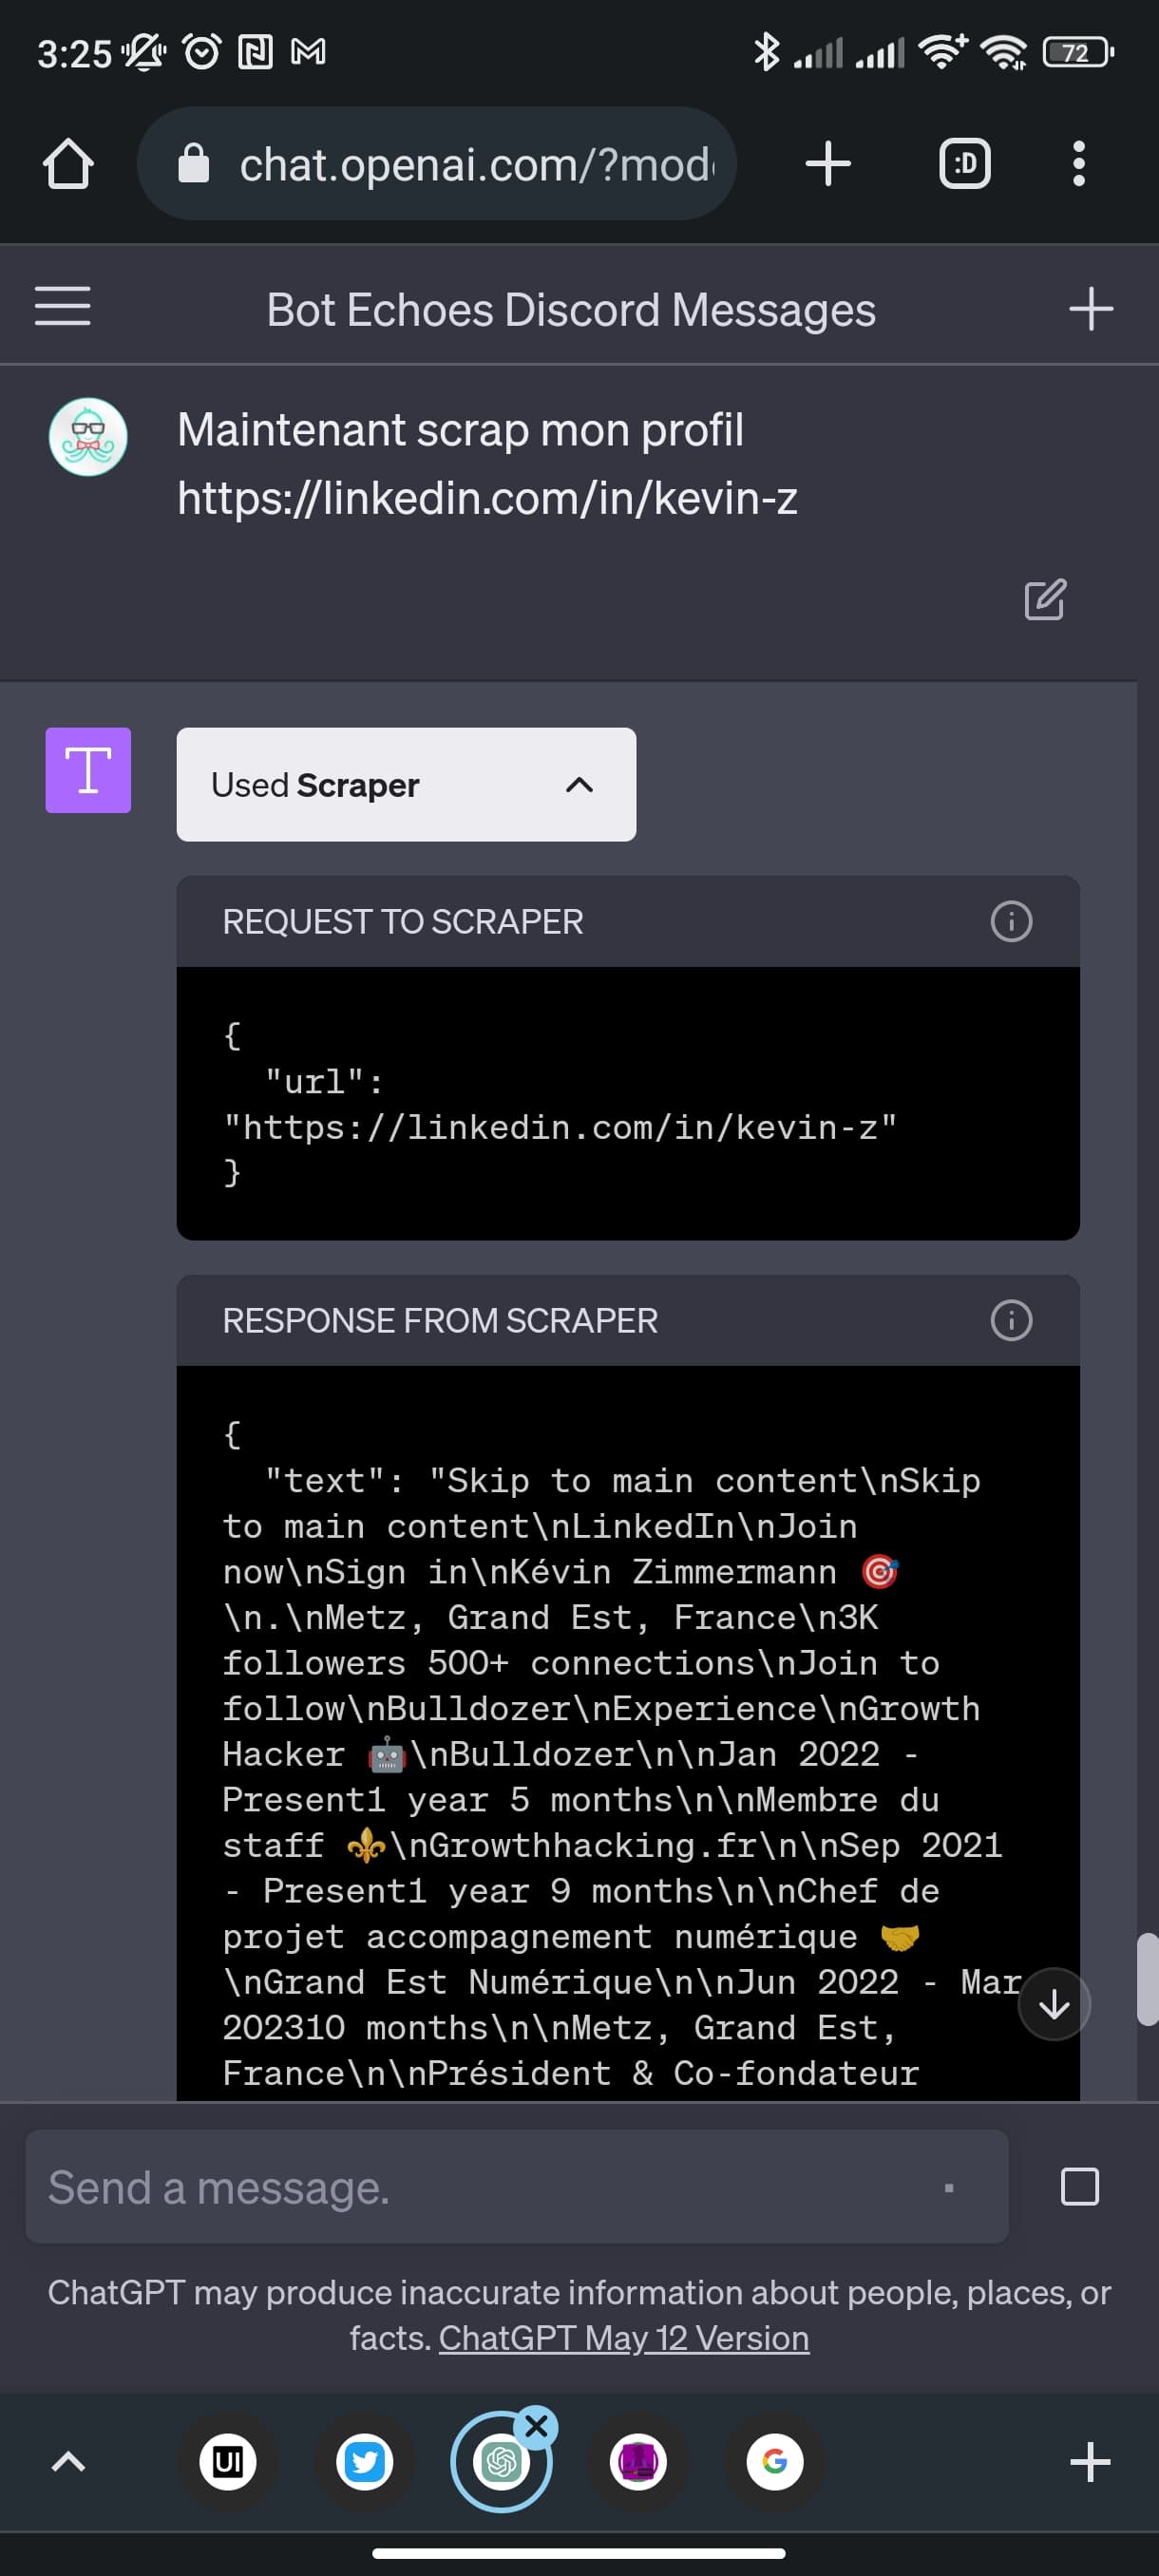Collapse the Used Scraper panel
This screenshot has width=1159, height=2576.
406,785
